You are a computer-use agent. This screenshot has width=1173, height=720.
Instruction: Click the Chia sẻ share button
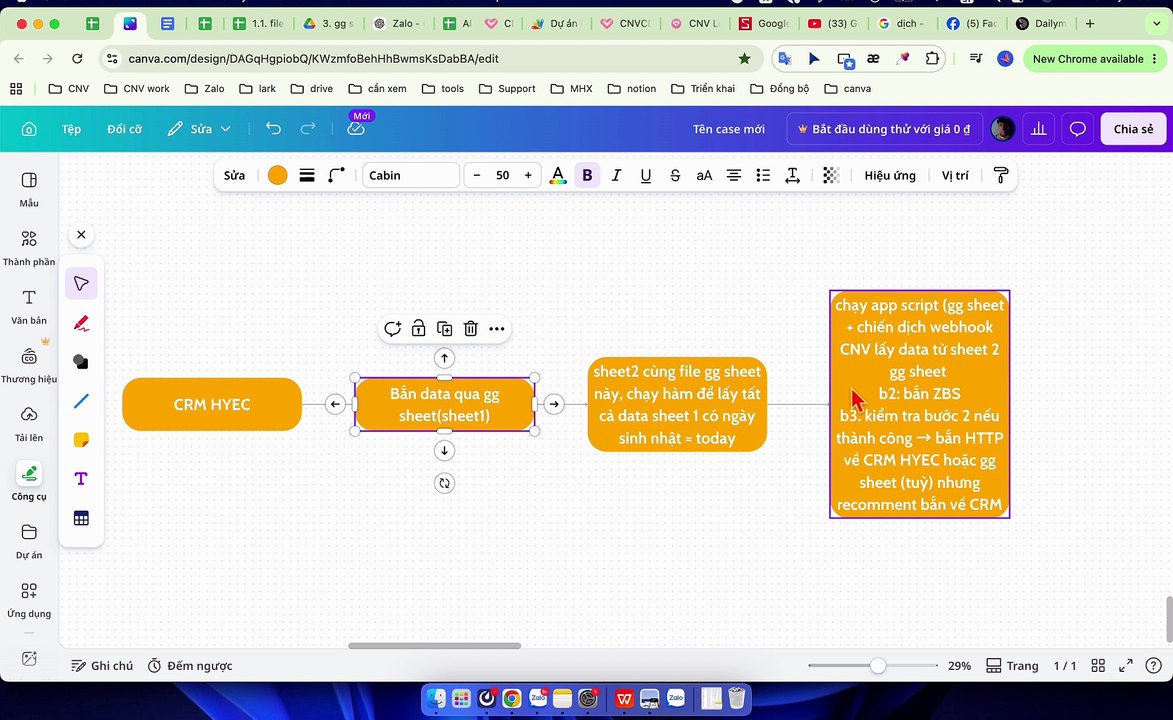pyautogui.click(x=1133, y=129)
